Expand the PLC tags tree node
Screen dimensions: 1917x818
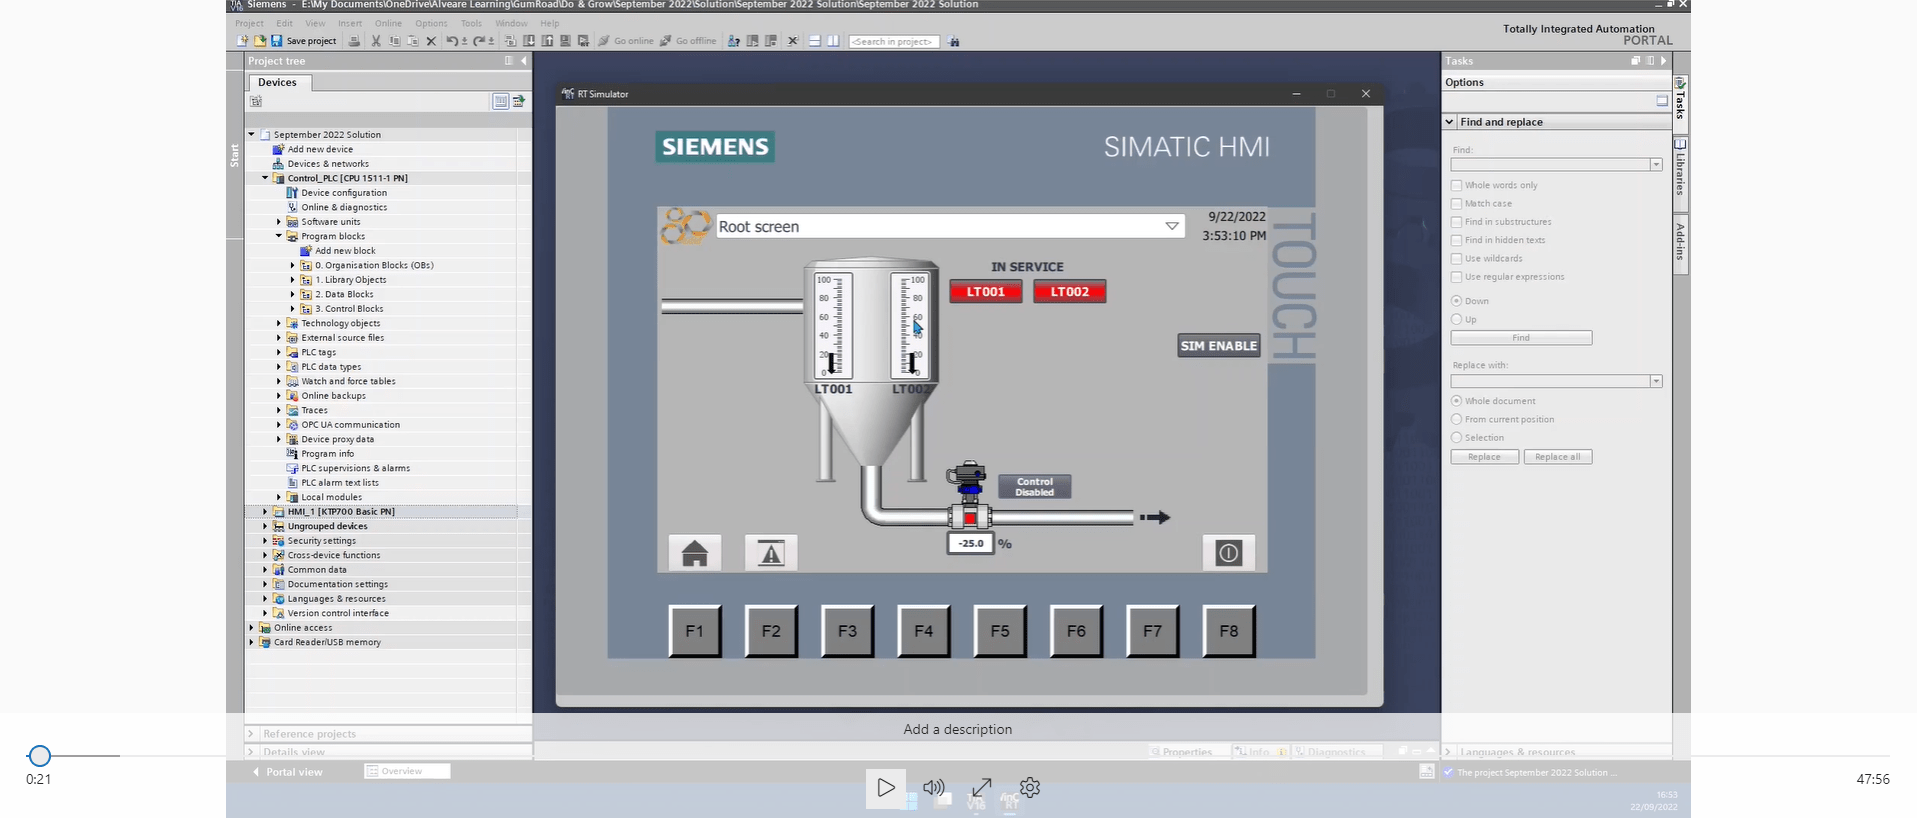pos(279,352)
